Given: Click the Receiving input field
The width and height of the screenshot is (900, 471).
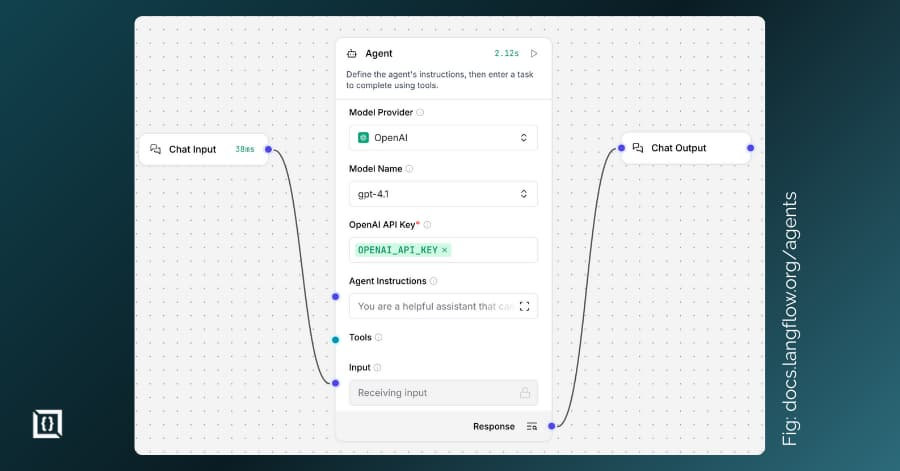Looking at the screenshot, I should [x=443, y=393].
